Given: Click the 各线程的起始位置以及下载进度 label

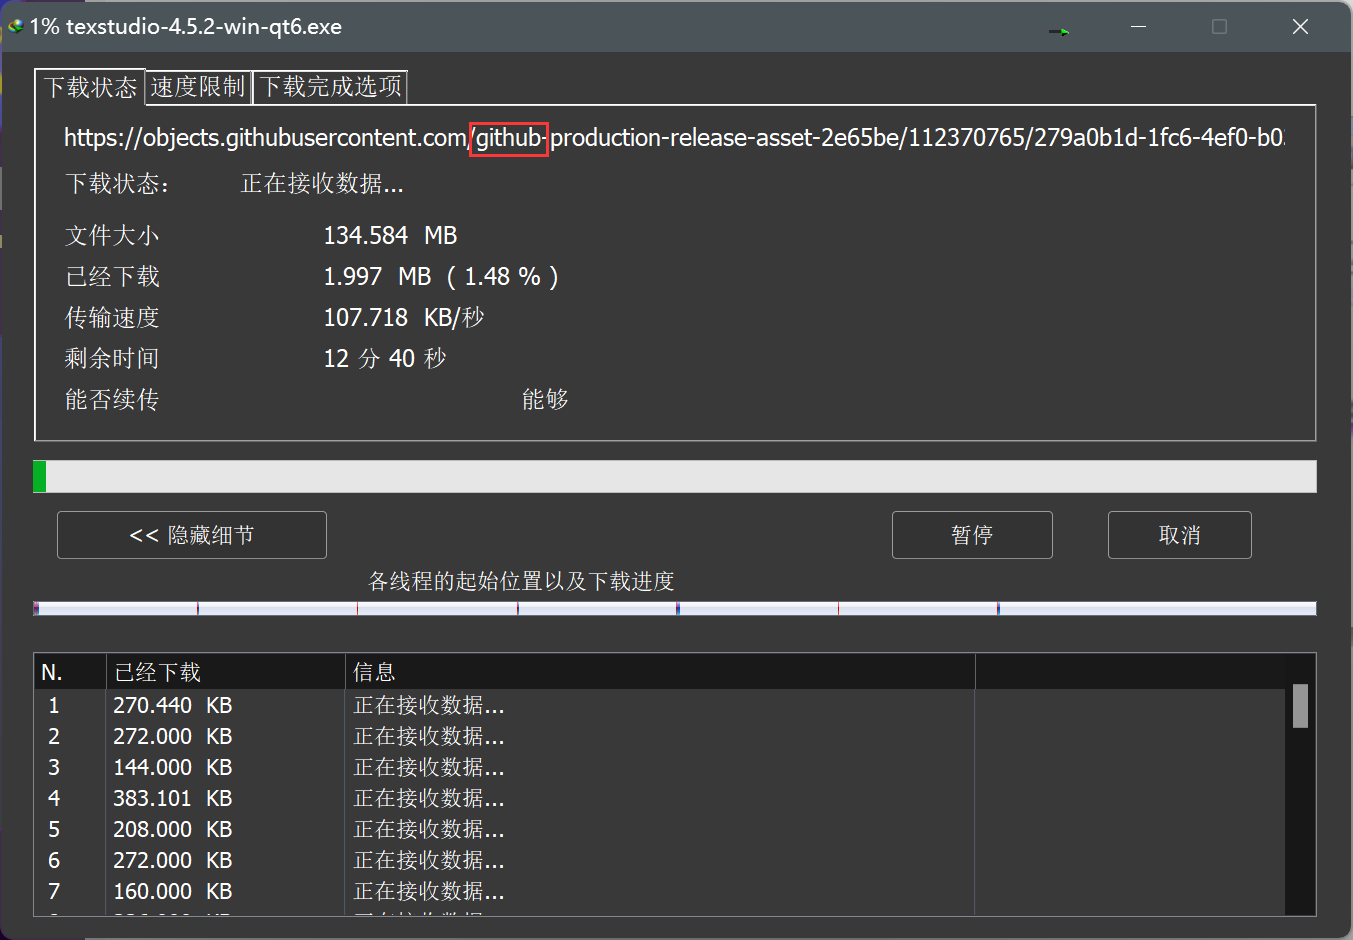Looking at the screenshot, I should tap(521, 581).
